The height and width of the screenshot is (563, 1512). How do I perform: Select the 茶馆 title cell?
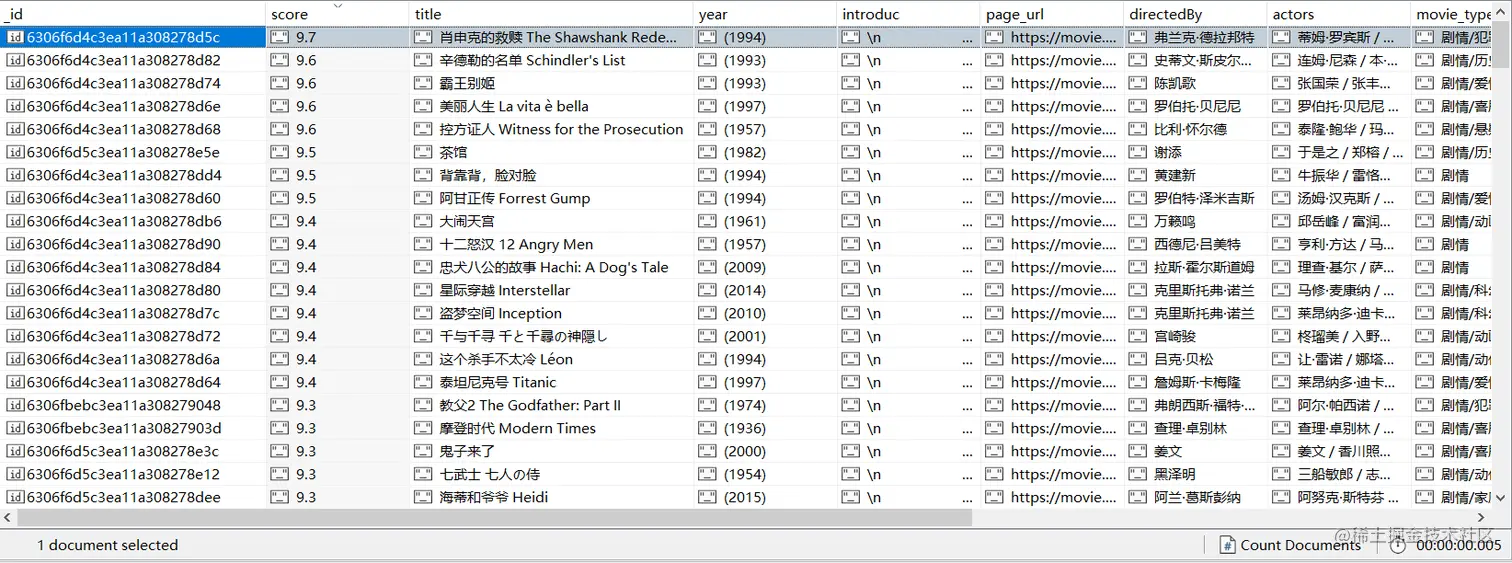pyautogui.click(x=551, y=152)
